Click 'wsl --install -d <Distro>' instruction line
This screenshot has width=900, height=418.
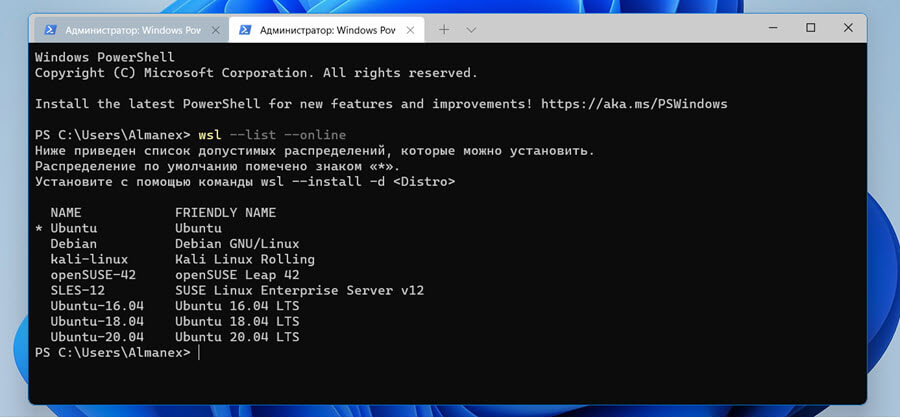[245, 182]
